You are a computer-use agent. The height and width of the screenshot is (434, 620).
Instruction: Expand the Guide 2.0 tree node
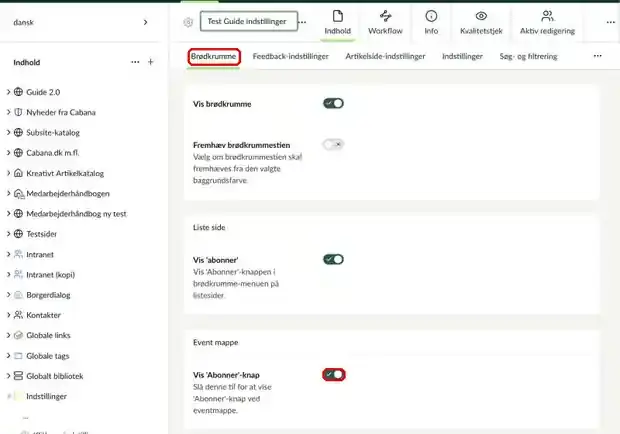(x=8, y=92)
